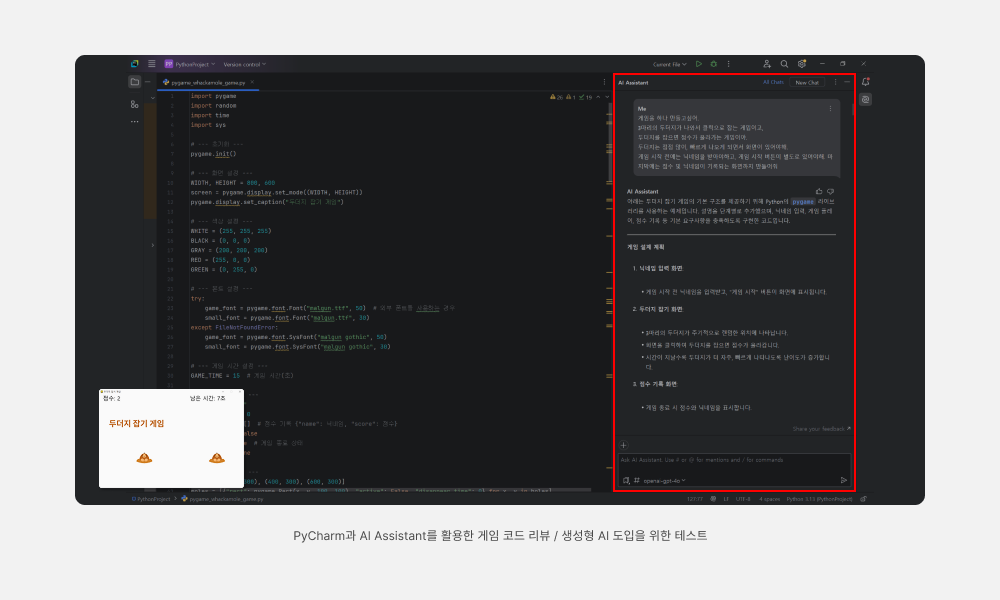The image size is (1000, 600).
Task: Open IDE settings gear icon
Action: (x=801, y=64)
